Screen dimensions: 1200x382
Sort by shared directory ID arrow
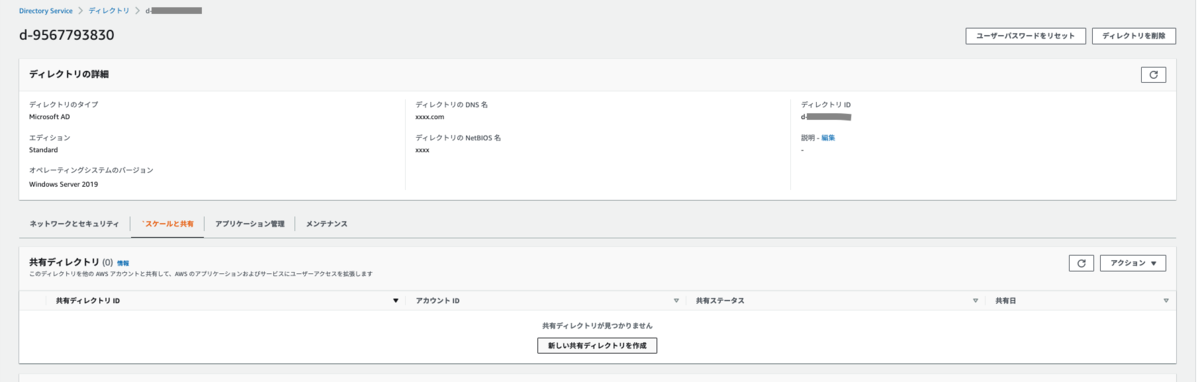[396, 301]
